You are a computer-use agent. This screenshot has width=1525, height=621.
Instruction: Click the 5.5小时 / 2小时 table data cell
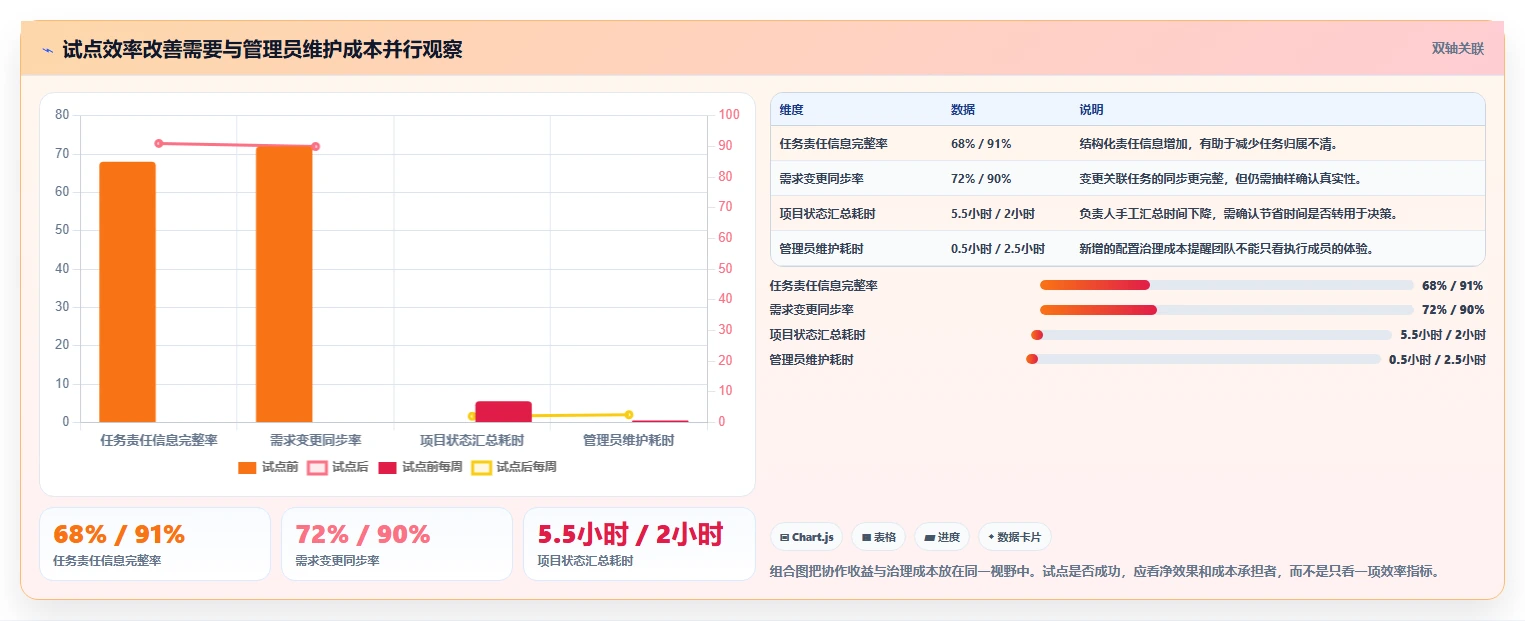[x=993, y=214]
